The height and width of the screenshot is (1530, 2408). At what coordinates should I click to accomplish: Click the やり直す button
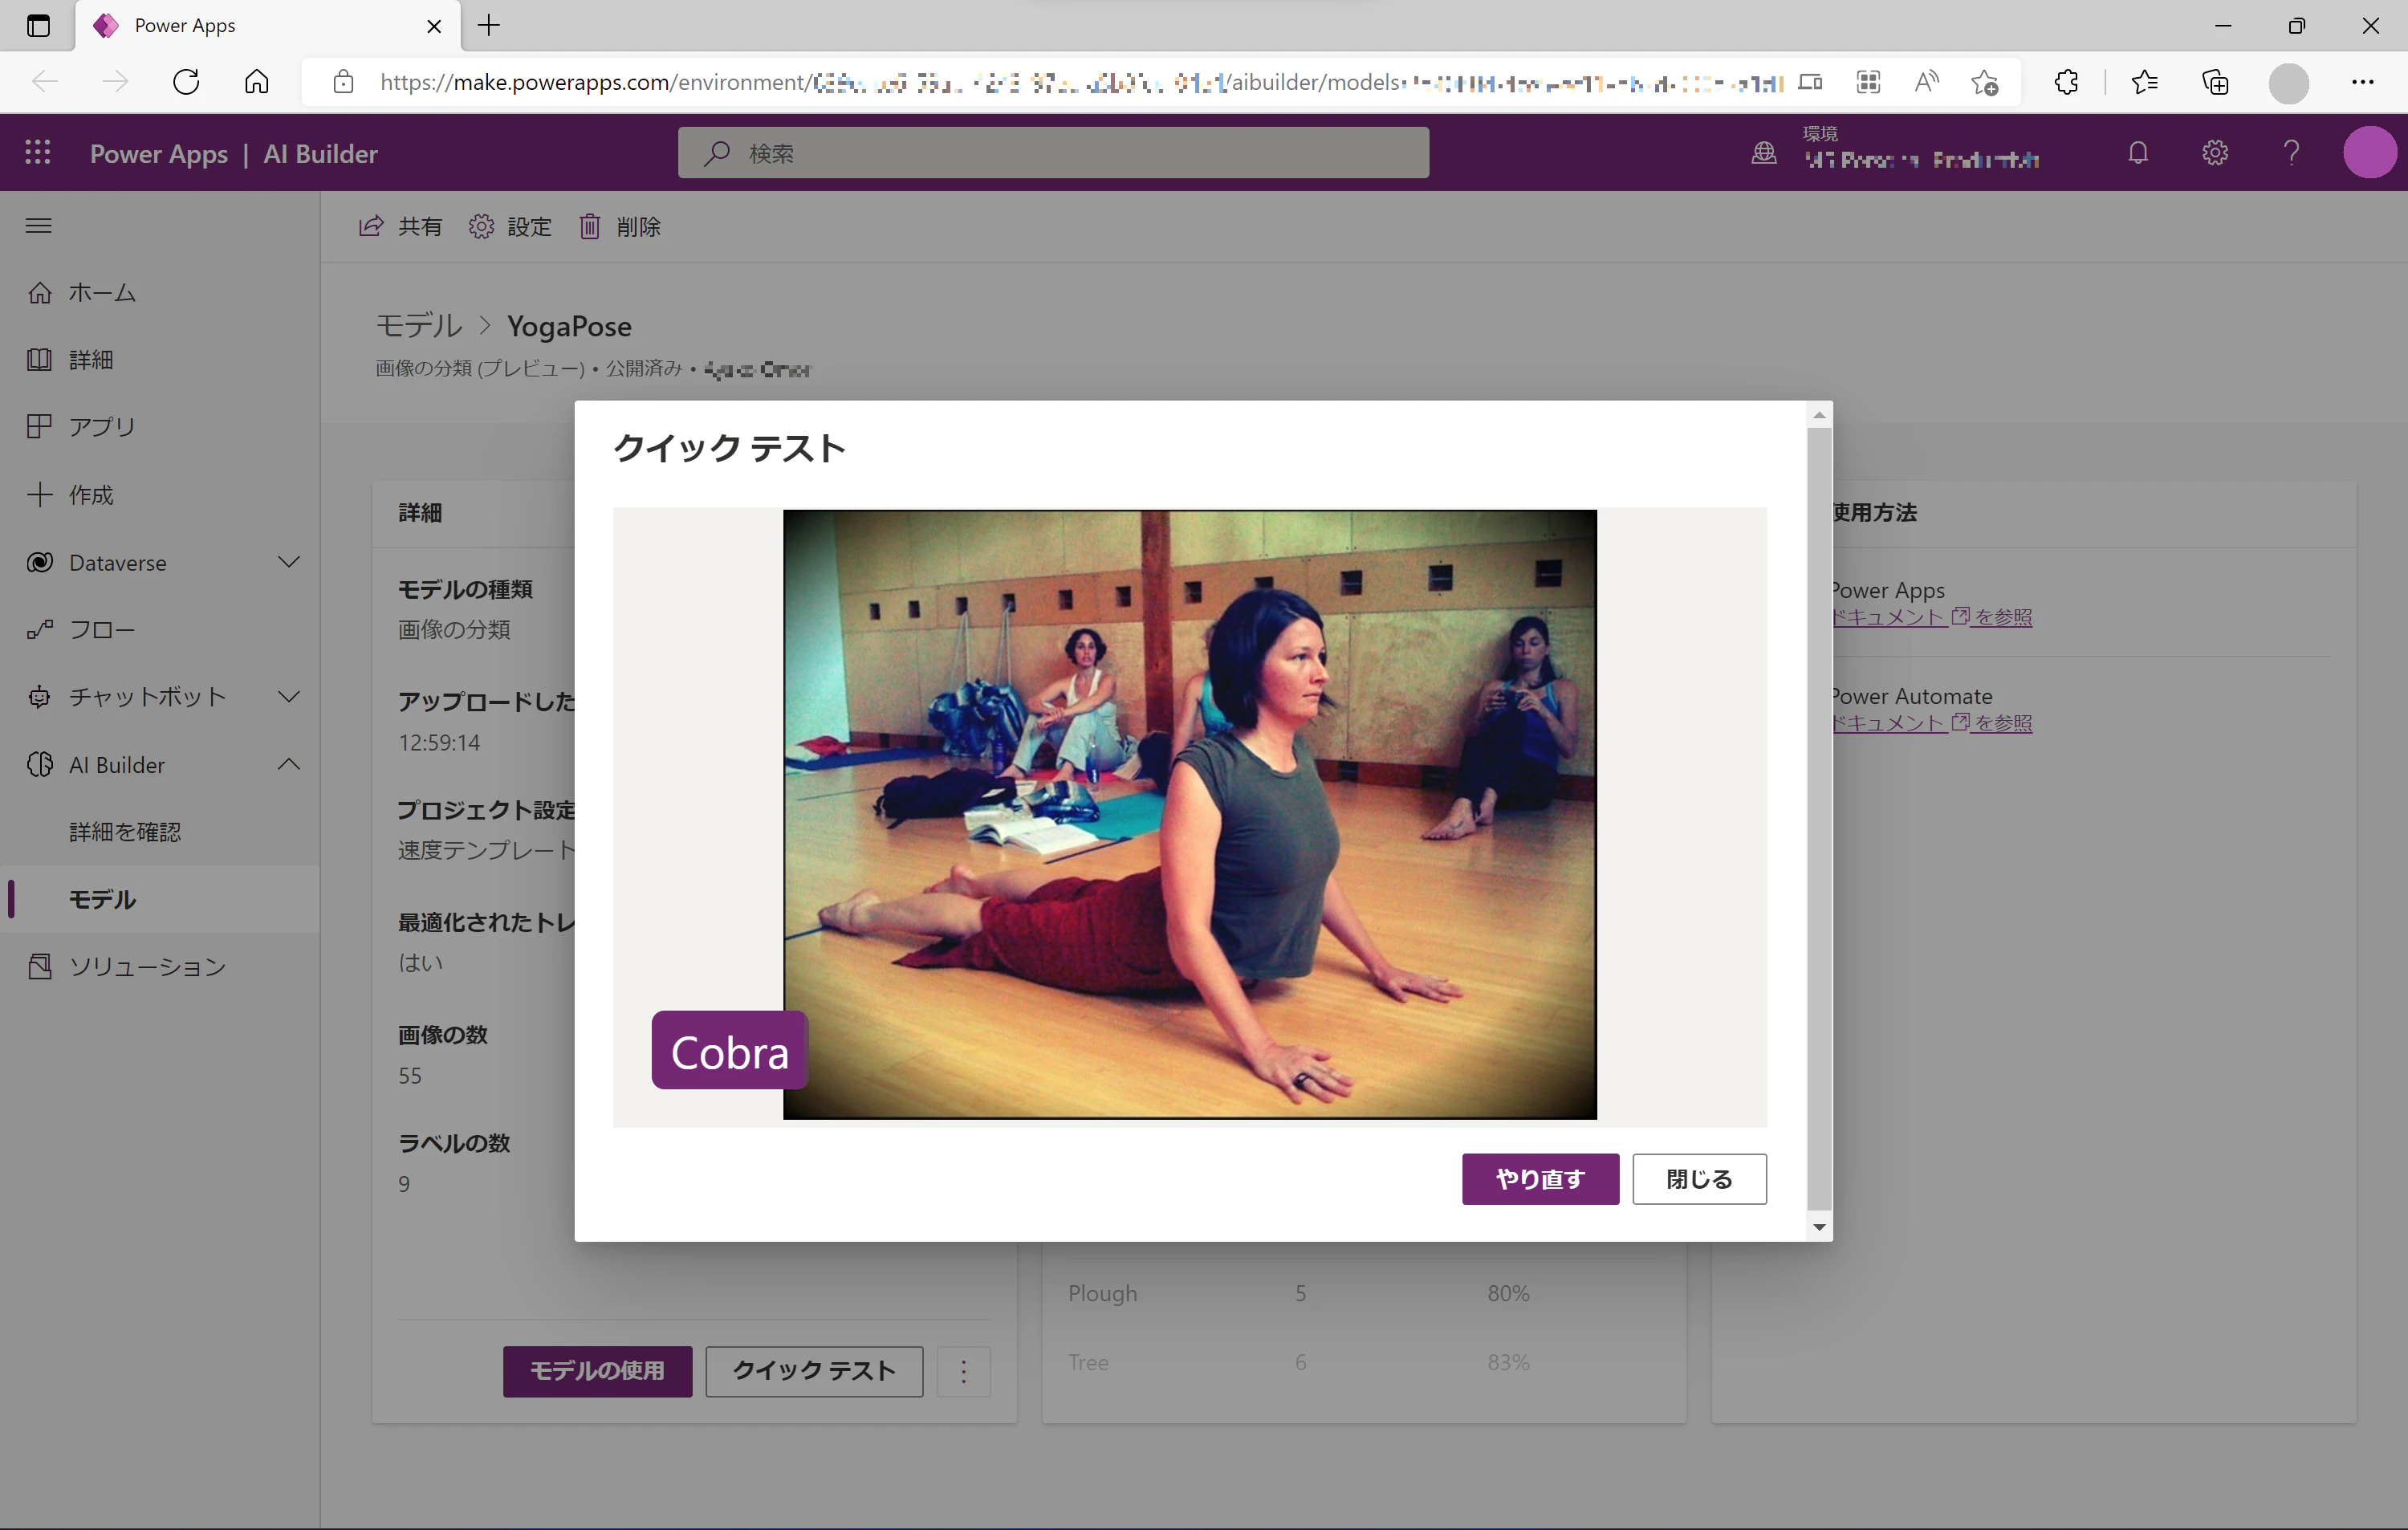tap(1540, 1179)
